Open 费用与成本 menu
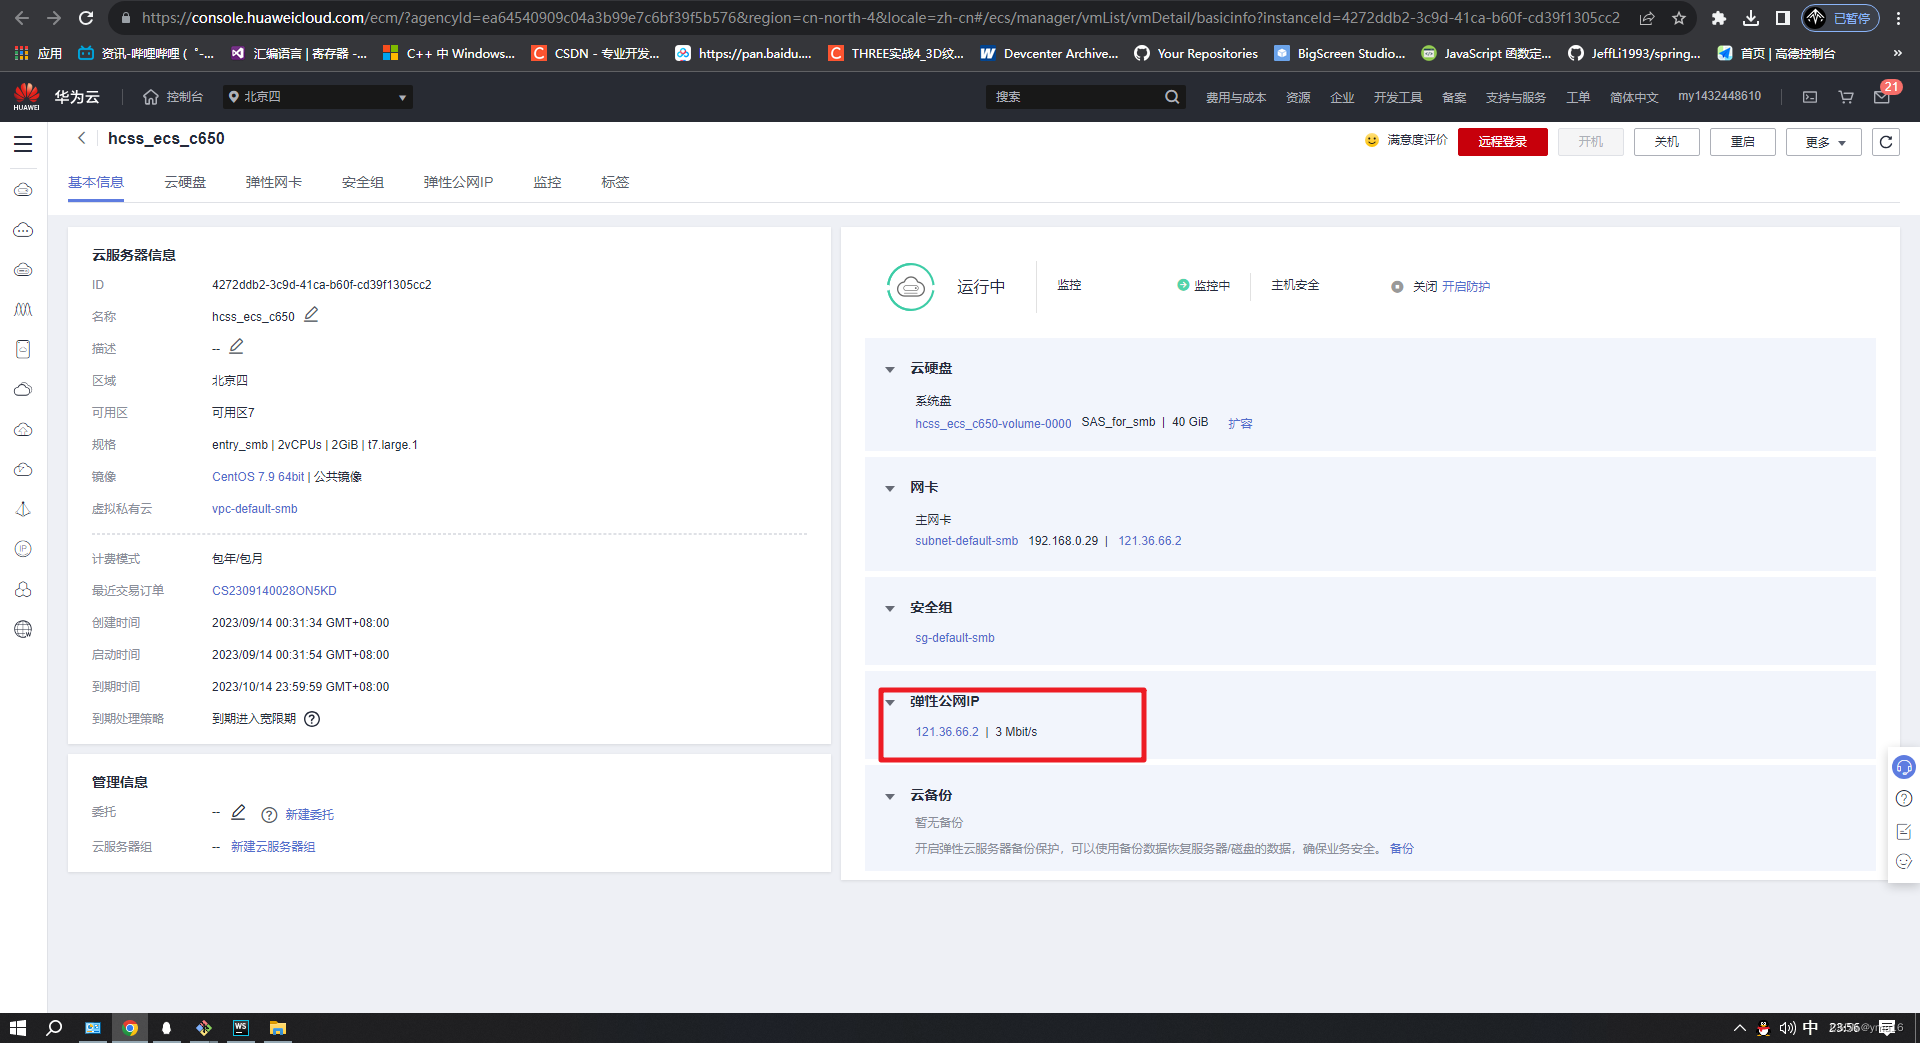Viewport: 1920px width, 1043px height. pyautogui.click(x=1236, y=97)
